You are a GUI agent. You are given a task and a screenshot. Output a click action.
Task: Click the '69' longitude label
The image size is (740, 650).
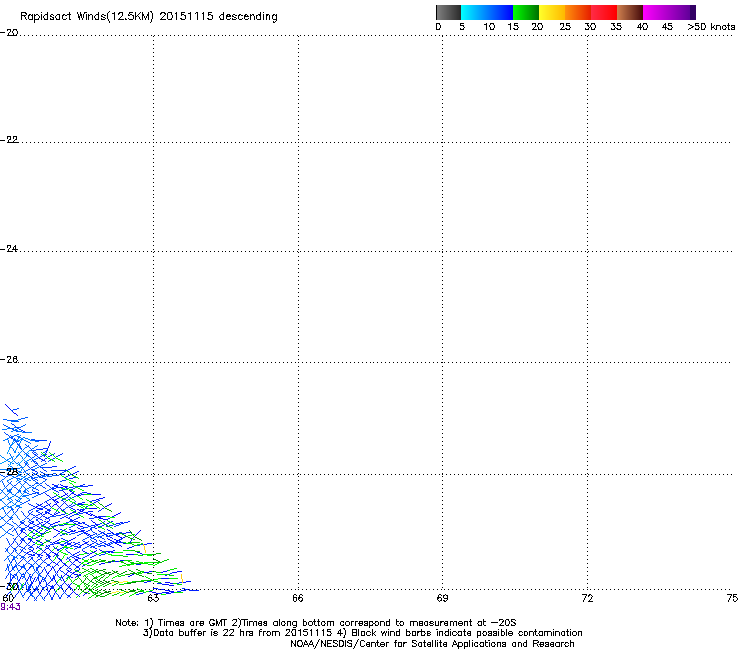point(442,599)
